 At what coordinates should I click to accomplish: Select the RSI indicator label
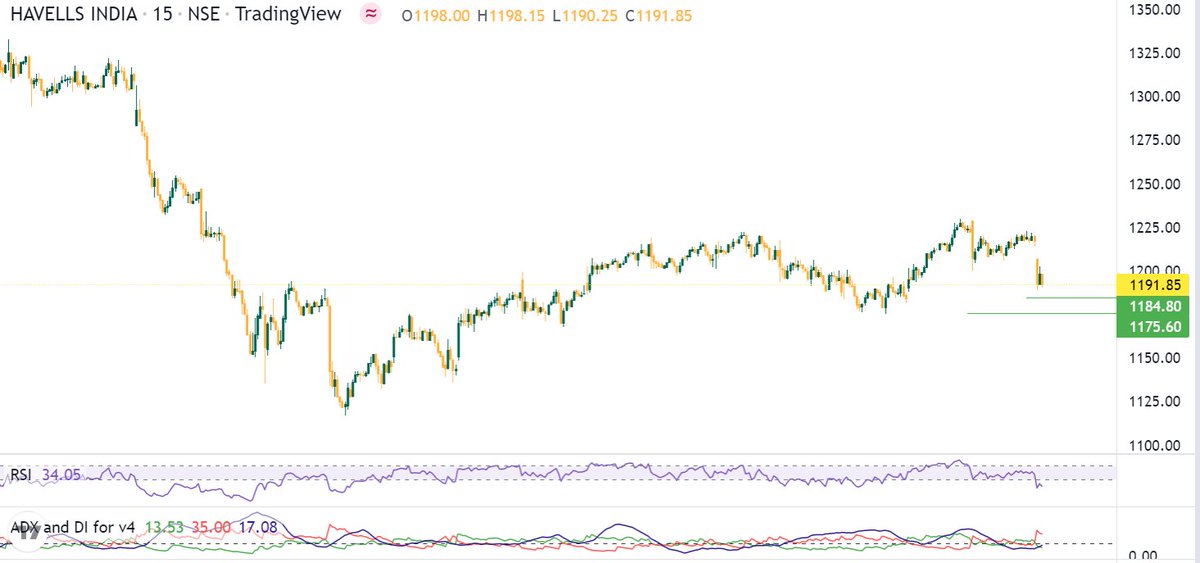(23, 474)
